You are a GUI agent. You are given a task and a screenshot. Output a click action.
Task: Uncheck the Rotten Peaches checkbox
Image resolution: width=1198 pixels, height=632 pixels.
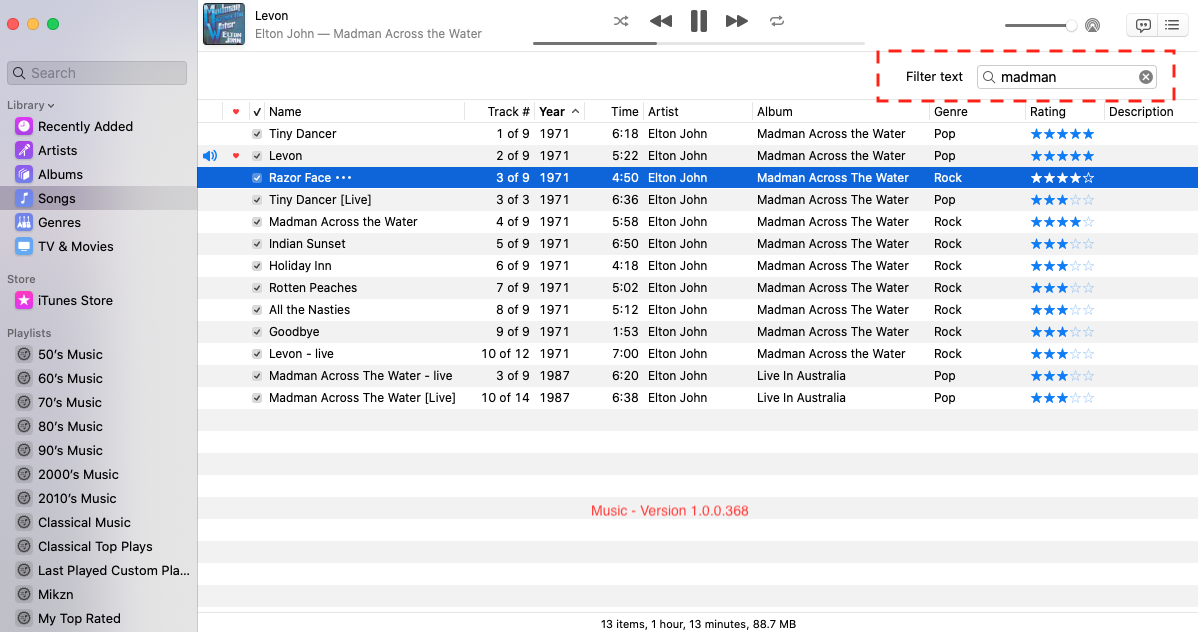[257, 288]
